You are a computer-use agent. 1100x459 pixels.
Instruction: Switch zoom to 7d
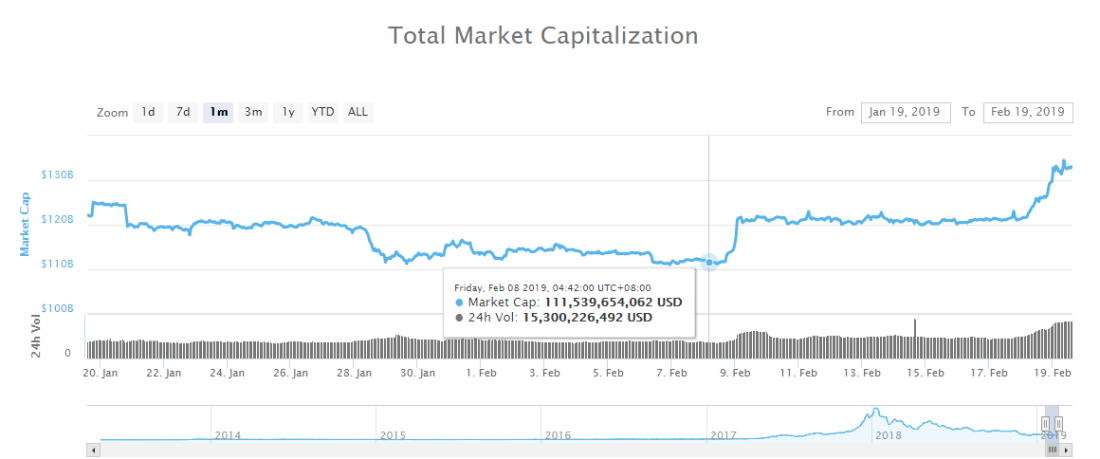coord(183,112)
